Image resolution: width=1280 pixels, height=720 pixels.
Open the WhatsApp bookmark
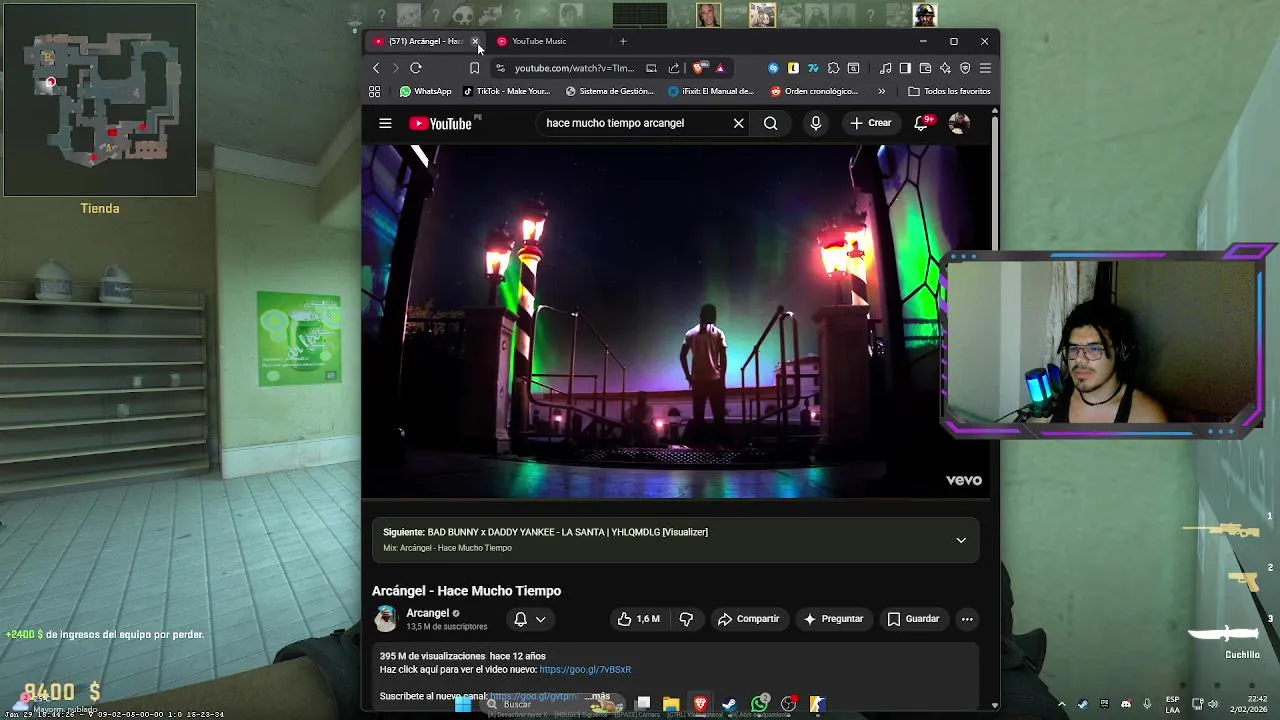425,91
